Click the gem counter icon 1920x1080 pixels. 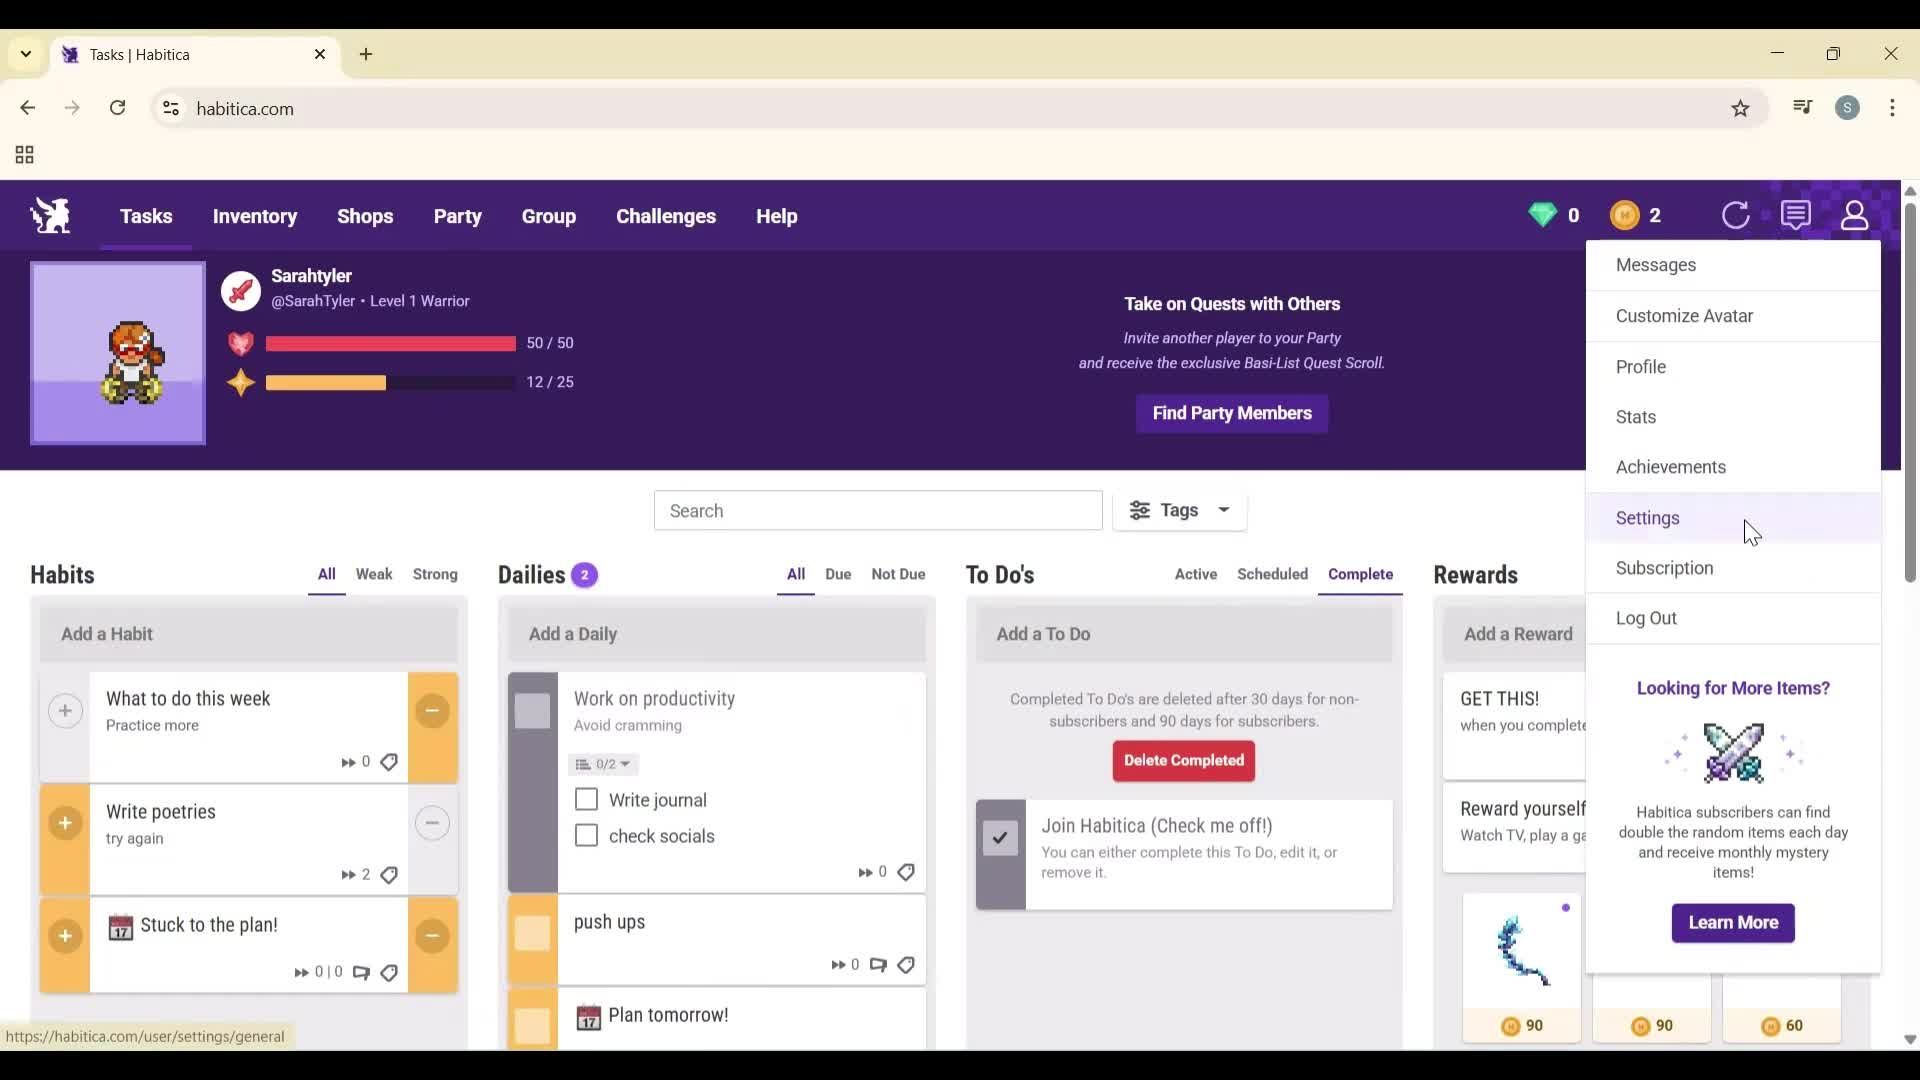pos(1543,215)
